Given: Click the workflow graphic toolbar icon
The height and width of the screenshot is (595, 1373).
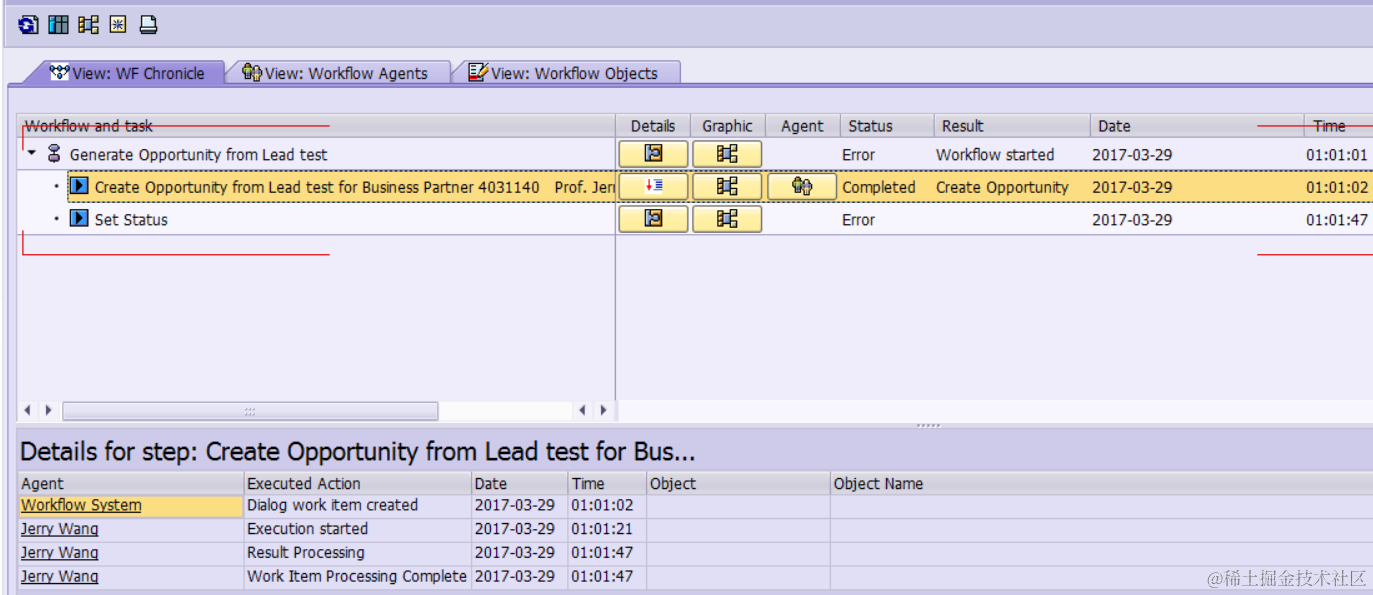Looking at the screenshot, I should pyautogui.click(x=88, y=25).
